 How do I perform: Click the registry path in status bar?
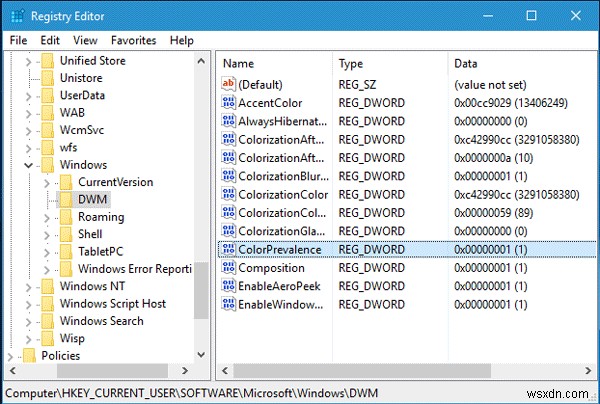tap(191, 393)
